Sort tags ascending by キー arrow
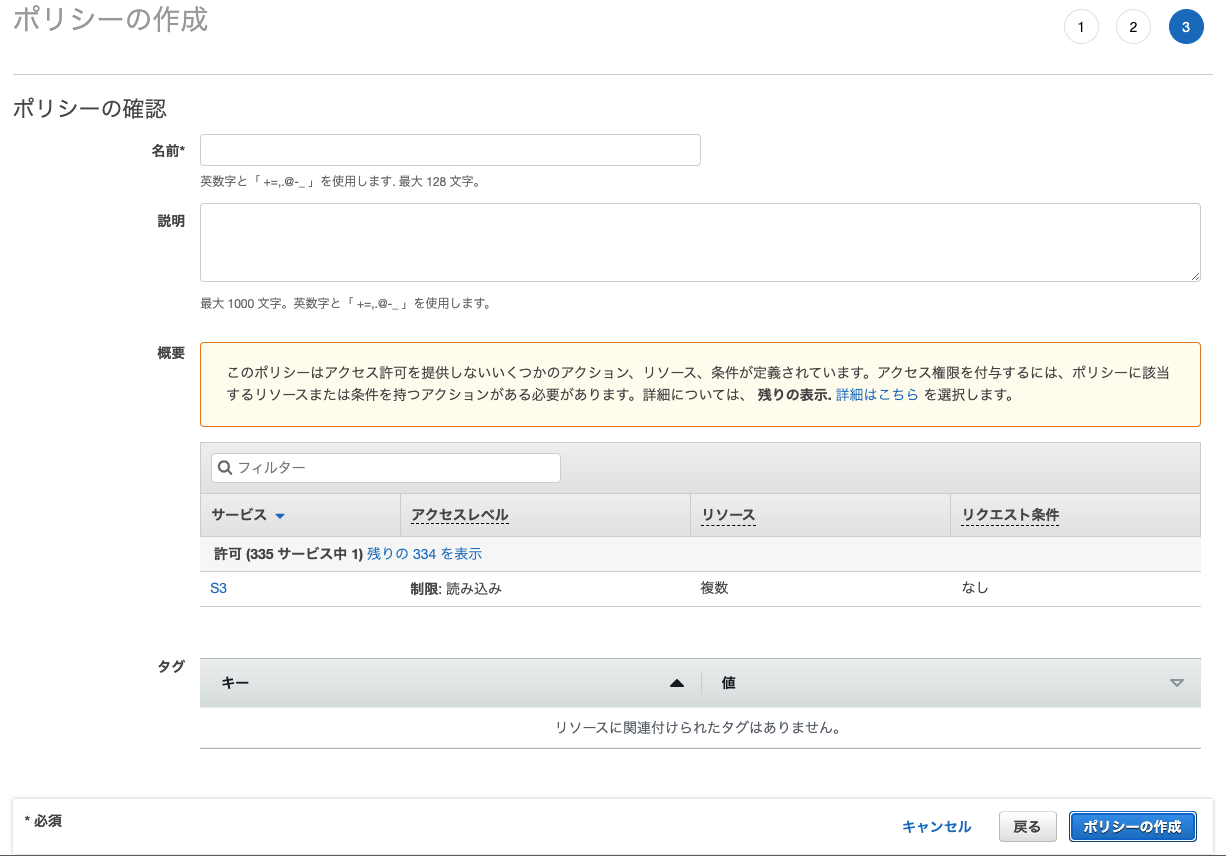 (677, 683)
